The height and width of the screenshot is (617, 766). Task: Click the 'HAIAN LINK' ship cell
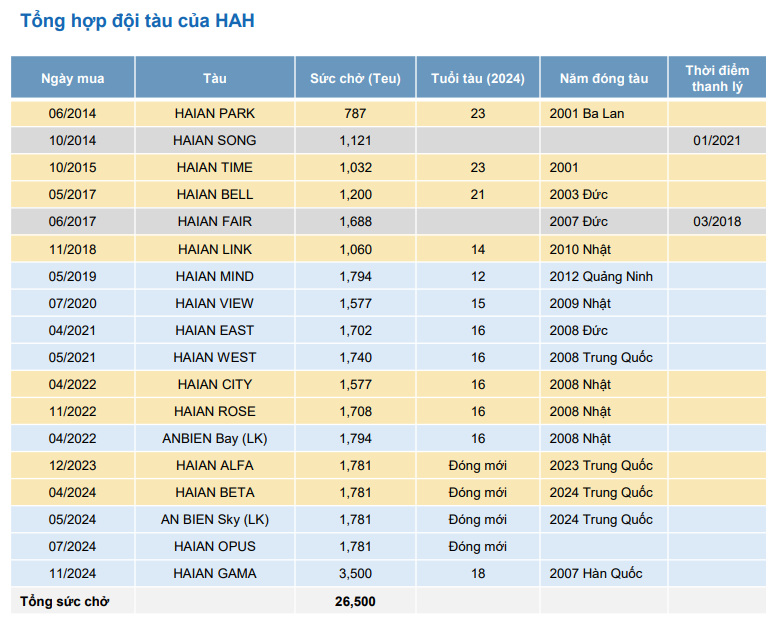coord(215,249)
